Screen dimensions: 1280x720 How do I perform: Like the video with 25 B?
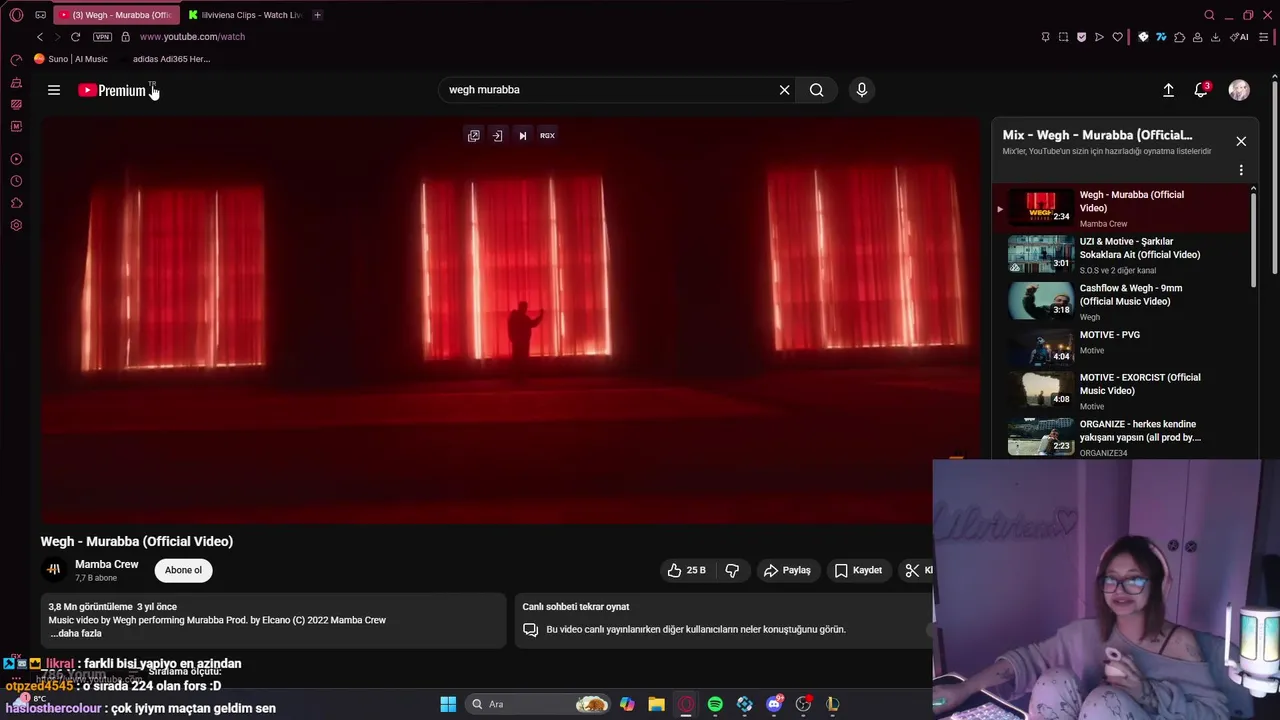[686, 570]
